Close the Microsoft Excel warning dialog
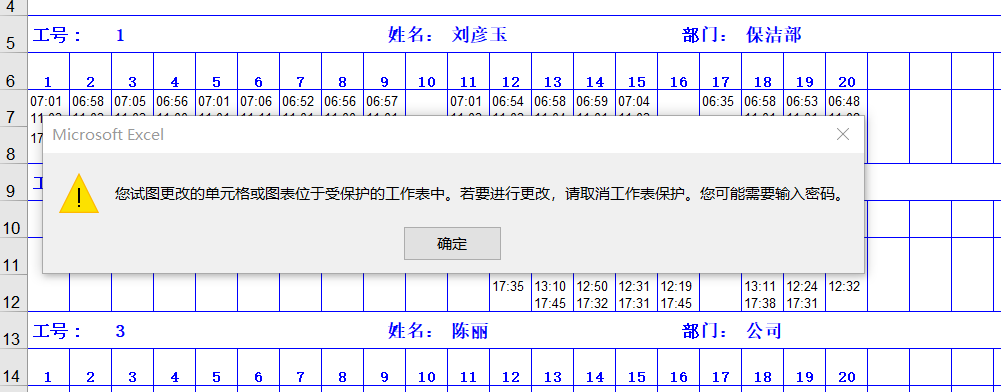 pos(843,134)
